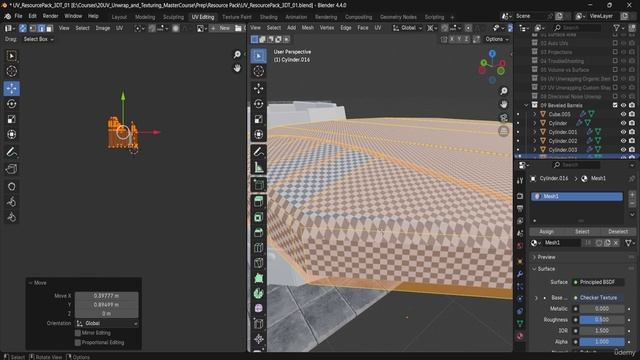This screenshot has width=640, height=360.
Task: Open the viewport Options dropdown
Action: pyautogui.click(x=497, y=39)
